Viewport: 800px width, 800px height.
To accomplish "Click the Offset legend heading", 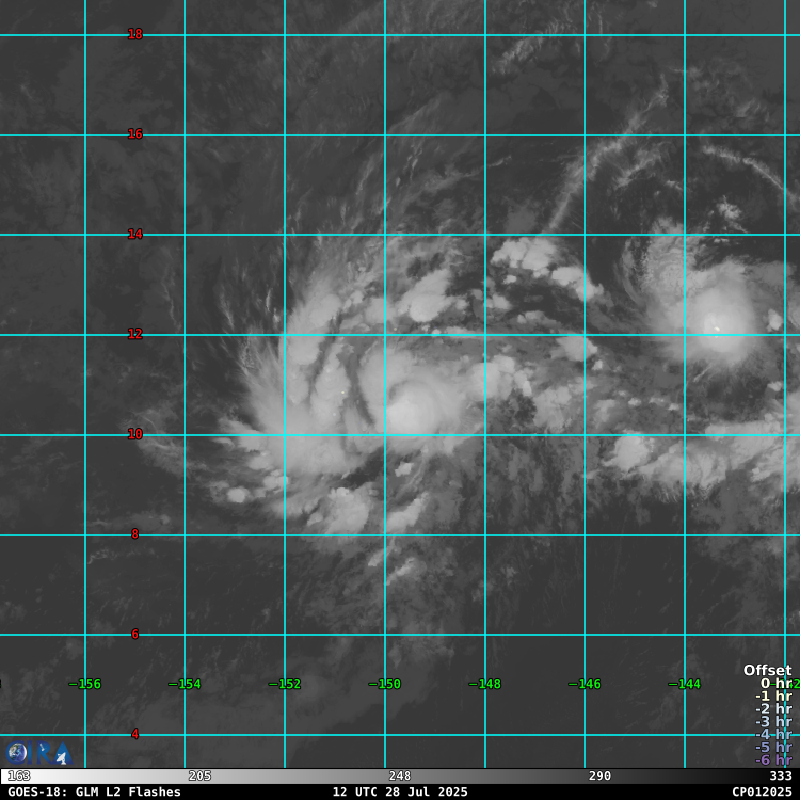I will [x=767, y=671].
